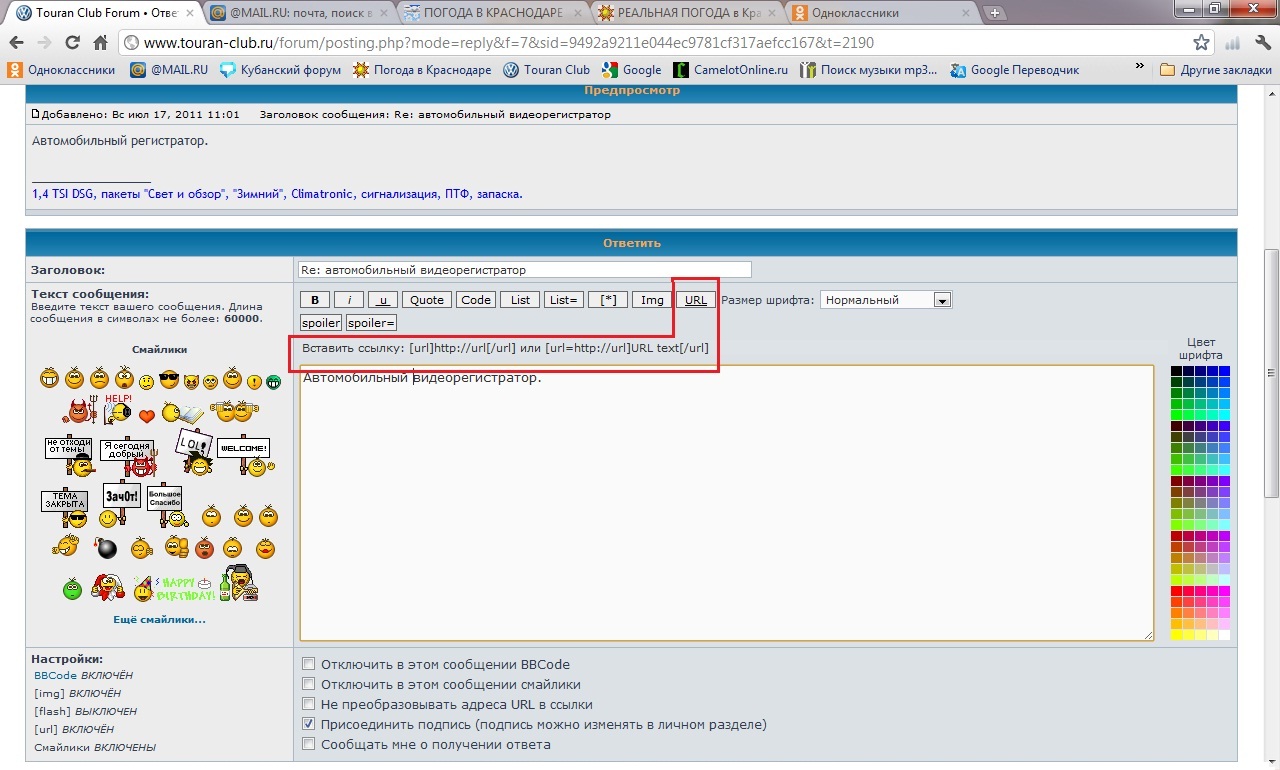Click the bold B formatting button
The height and width of the screenshot is (770, 1280).
315,300
